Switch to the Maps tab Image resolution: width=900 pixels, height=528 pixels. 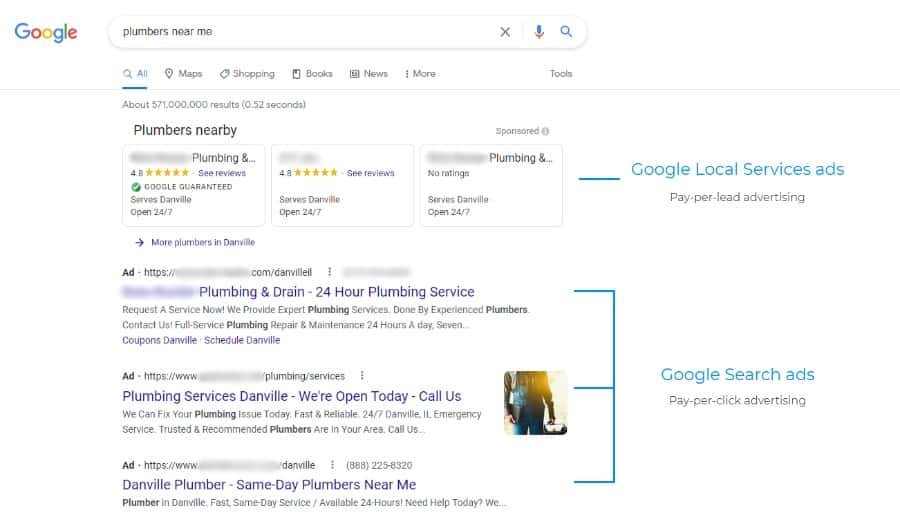(x=183, y=74)
